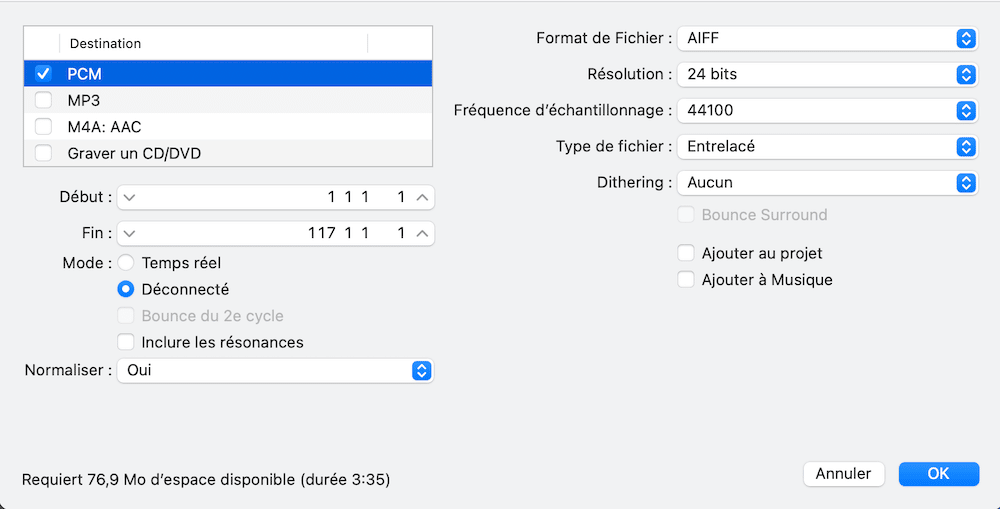This screenshot has height=509, width=1000.
Task: Enable Inclure les résonances
Action: tap(126, 343)
